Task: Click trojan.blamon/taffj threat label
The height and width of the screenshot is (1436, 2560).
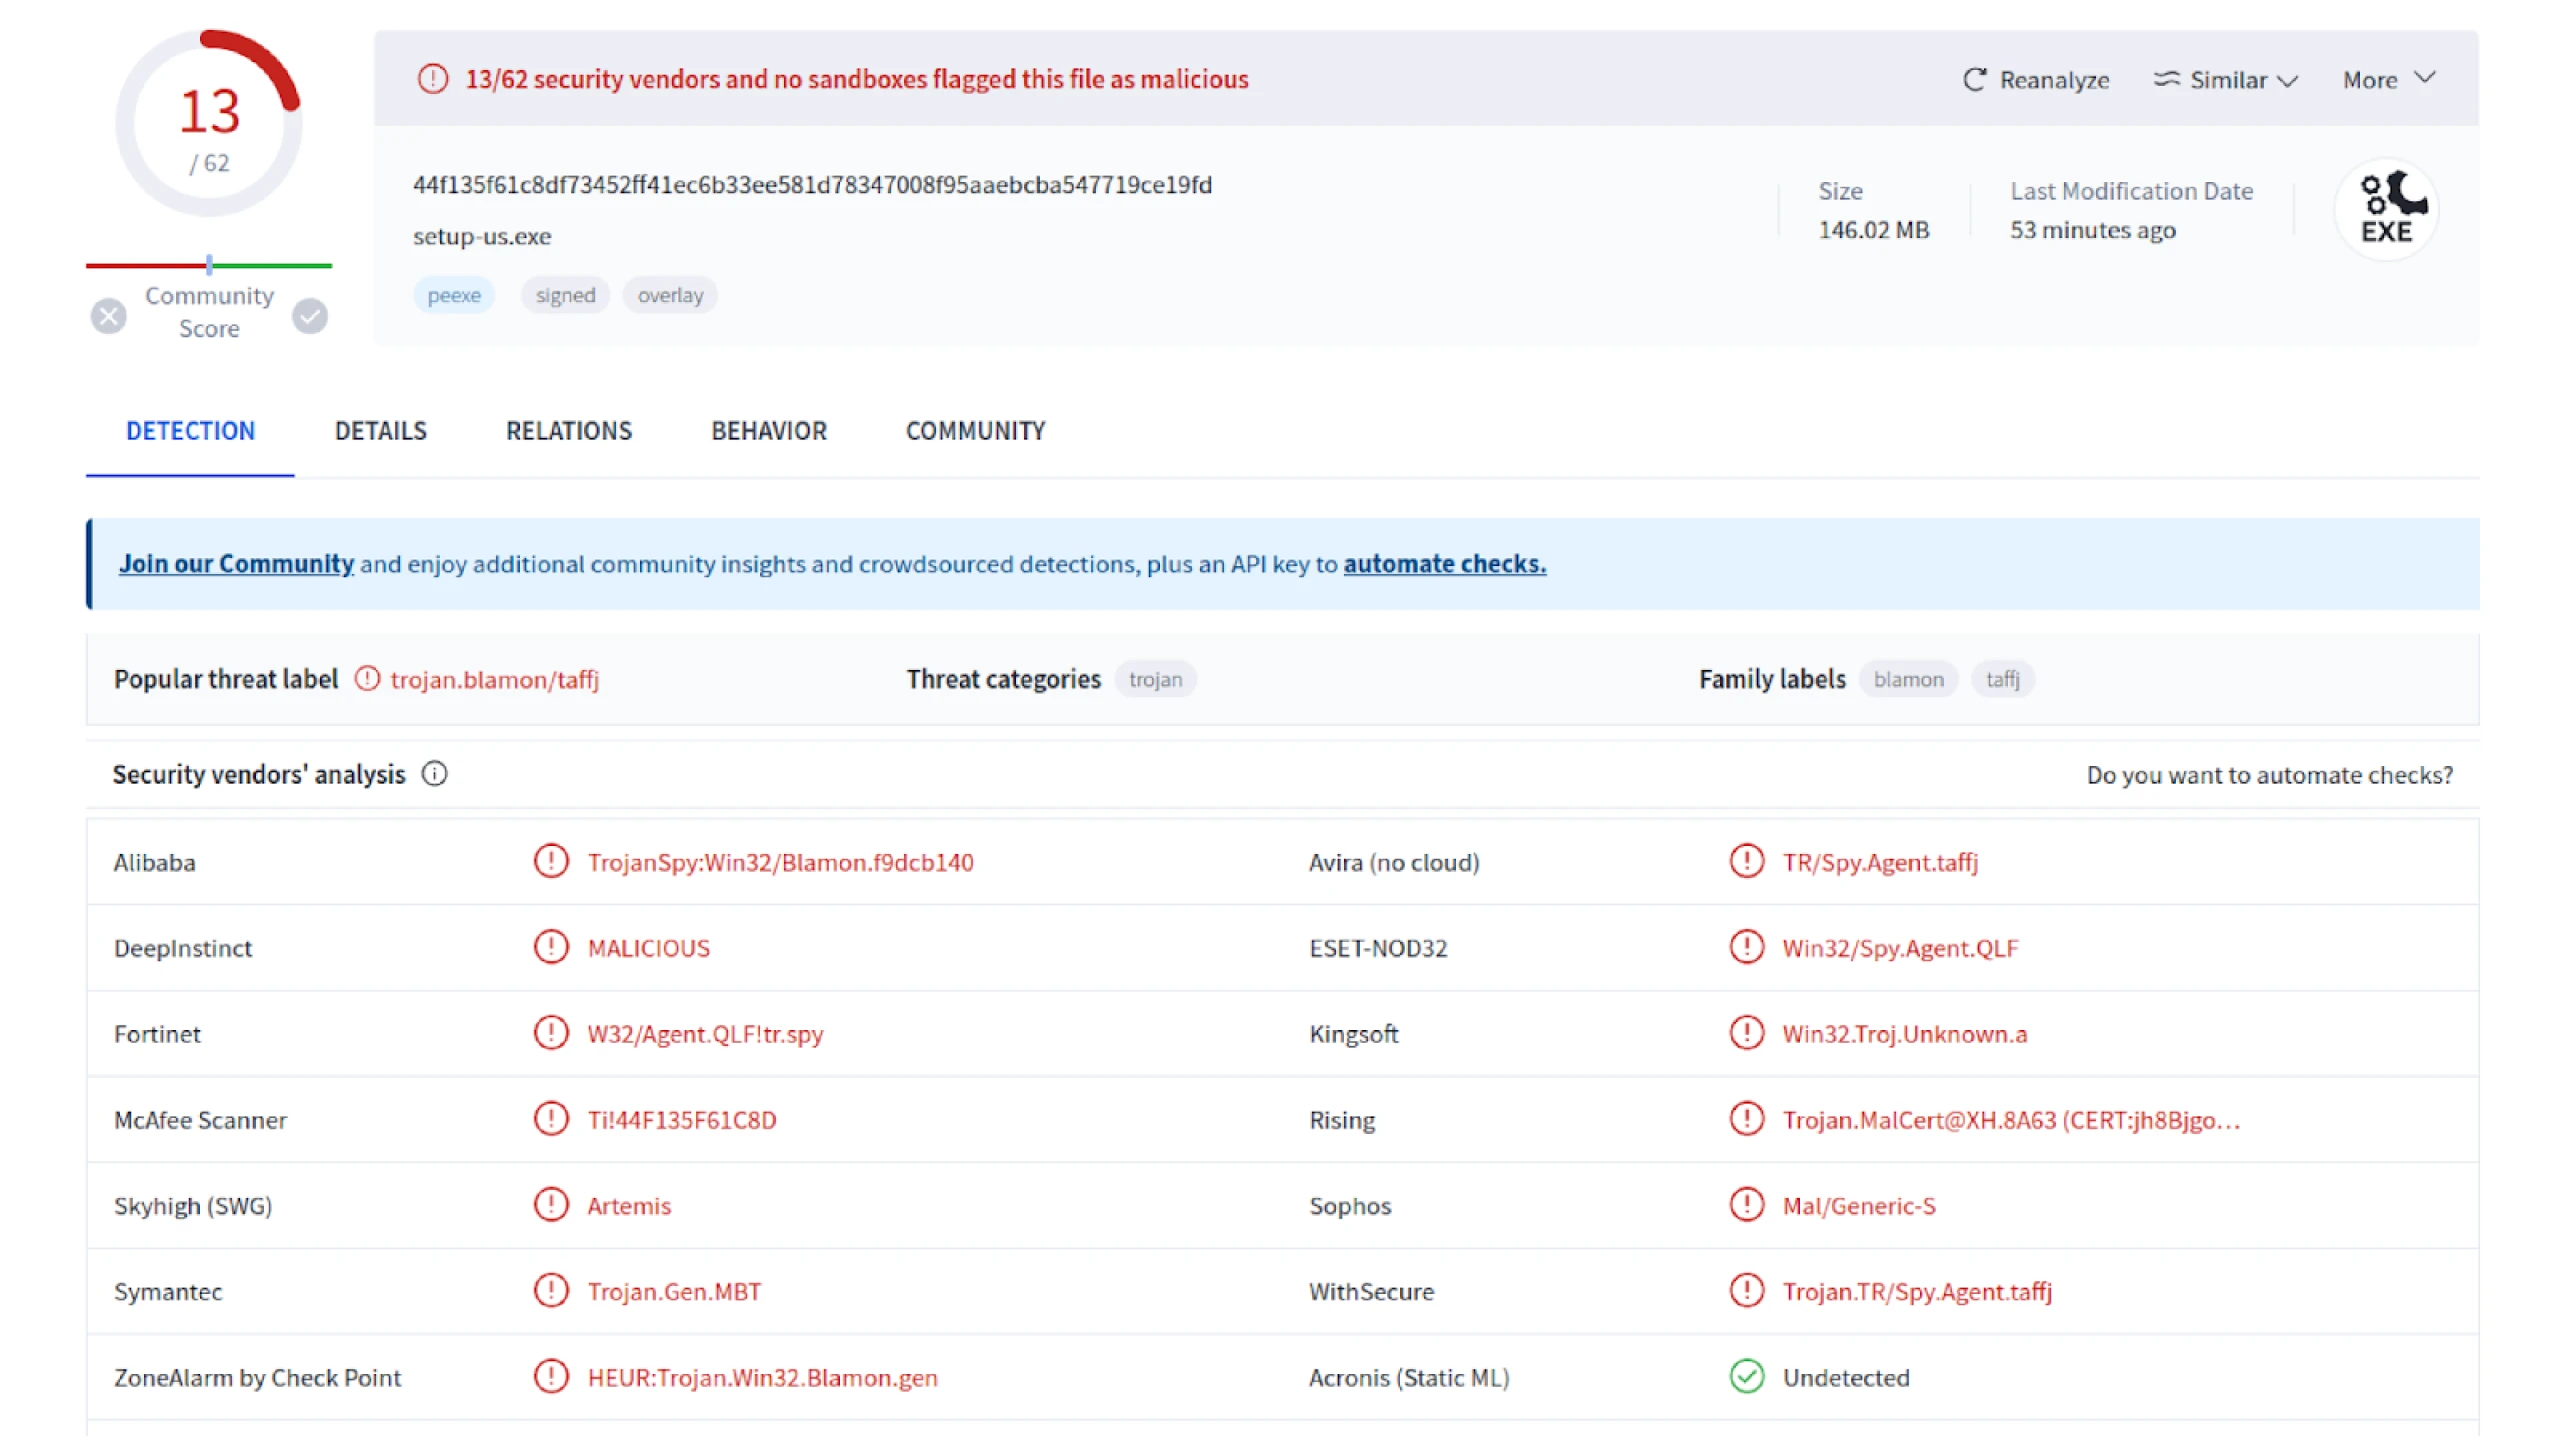Action: point(494,680)
